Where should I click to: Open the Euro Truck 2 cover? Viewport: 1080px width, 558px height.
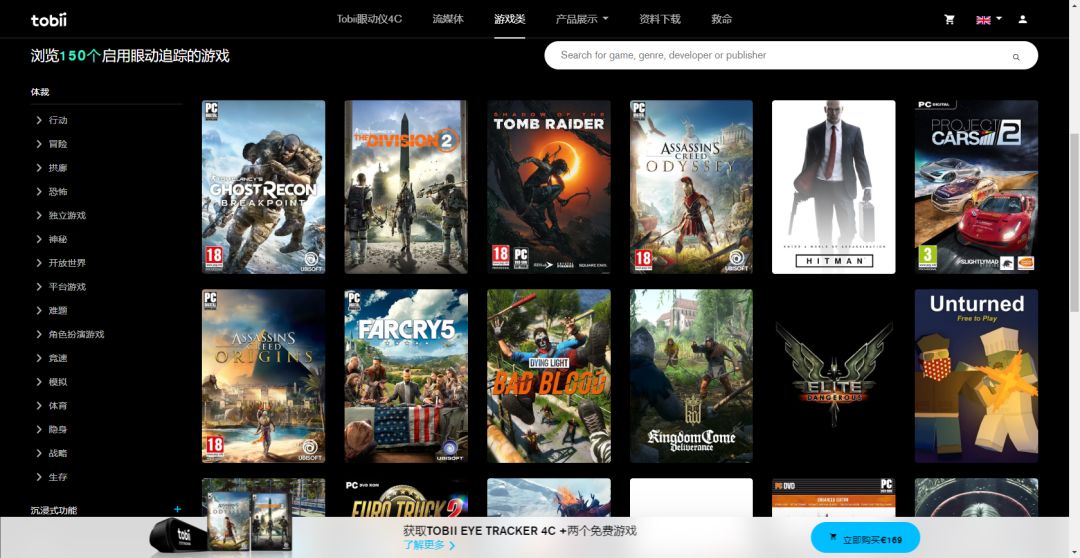406,497
